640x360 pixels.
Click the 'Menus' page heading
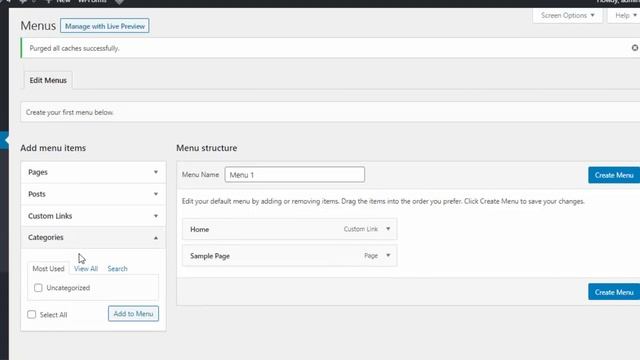click(x=38, y=26)
